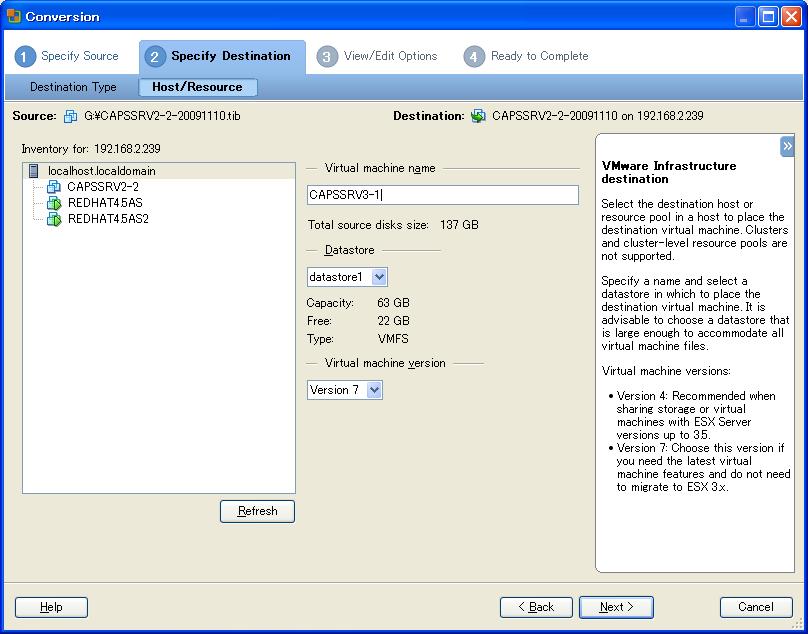
Task: Click the resize grip in window corner
Action: 797,624
